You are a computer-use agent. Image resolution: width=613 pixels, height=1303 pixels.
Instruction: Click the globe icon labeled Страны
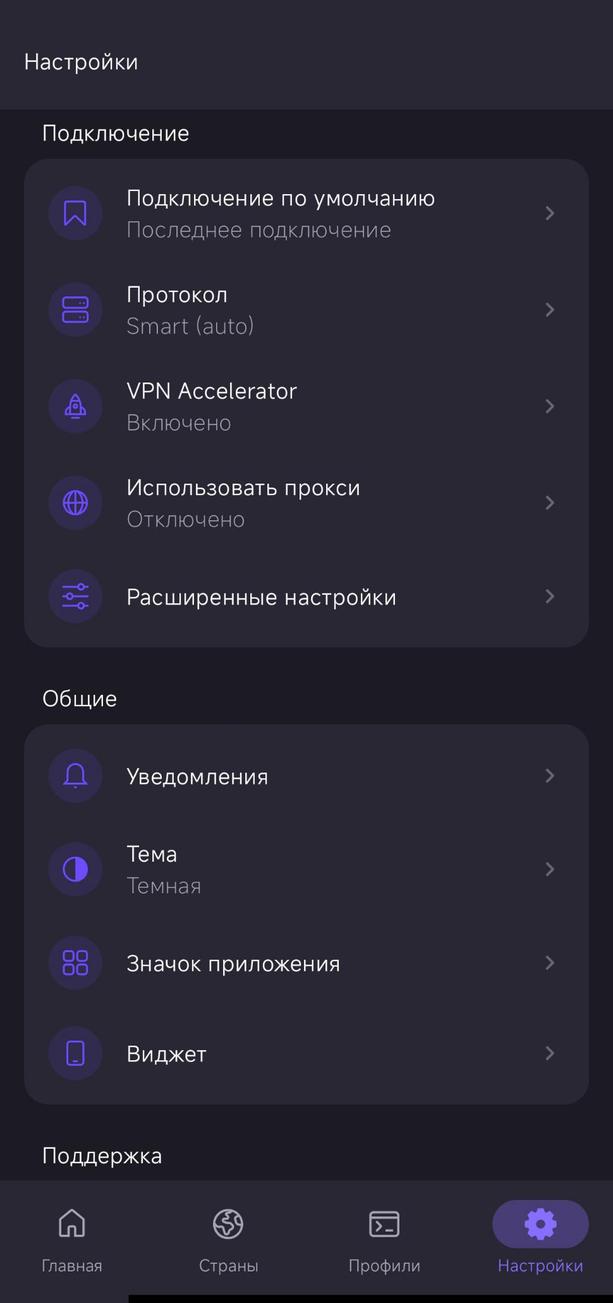coord(228,1223)
